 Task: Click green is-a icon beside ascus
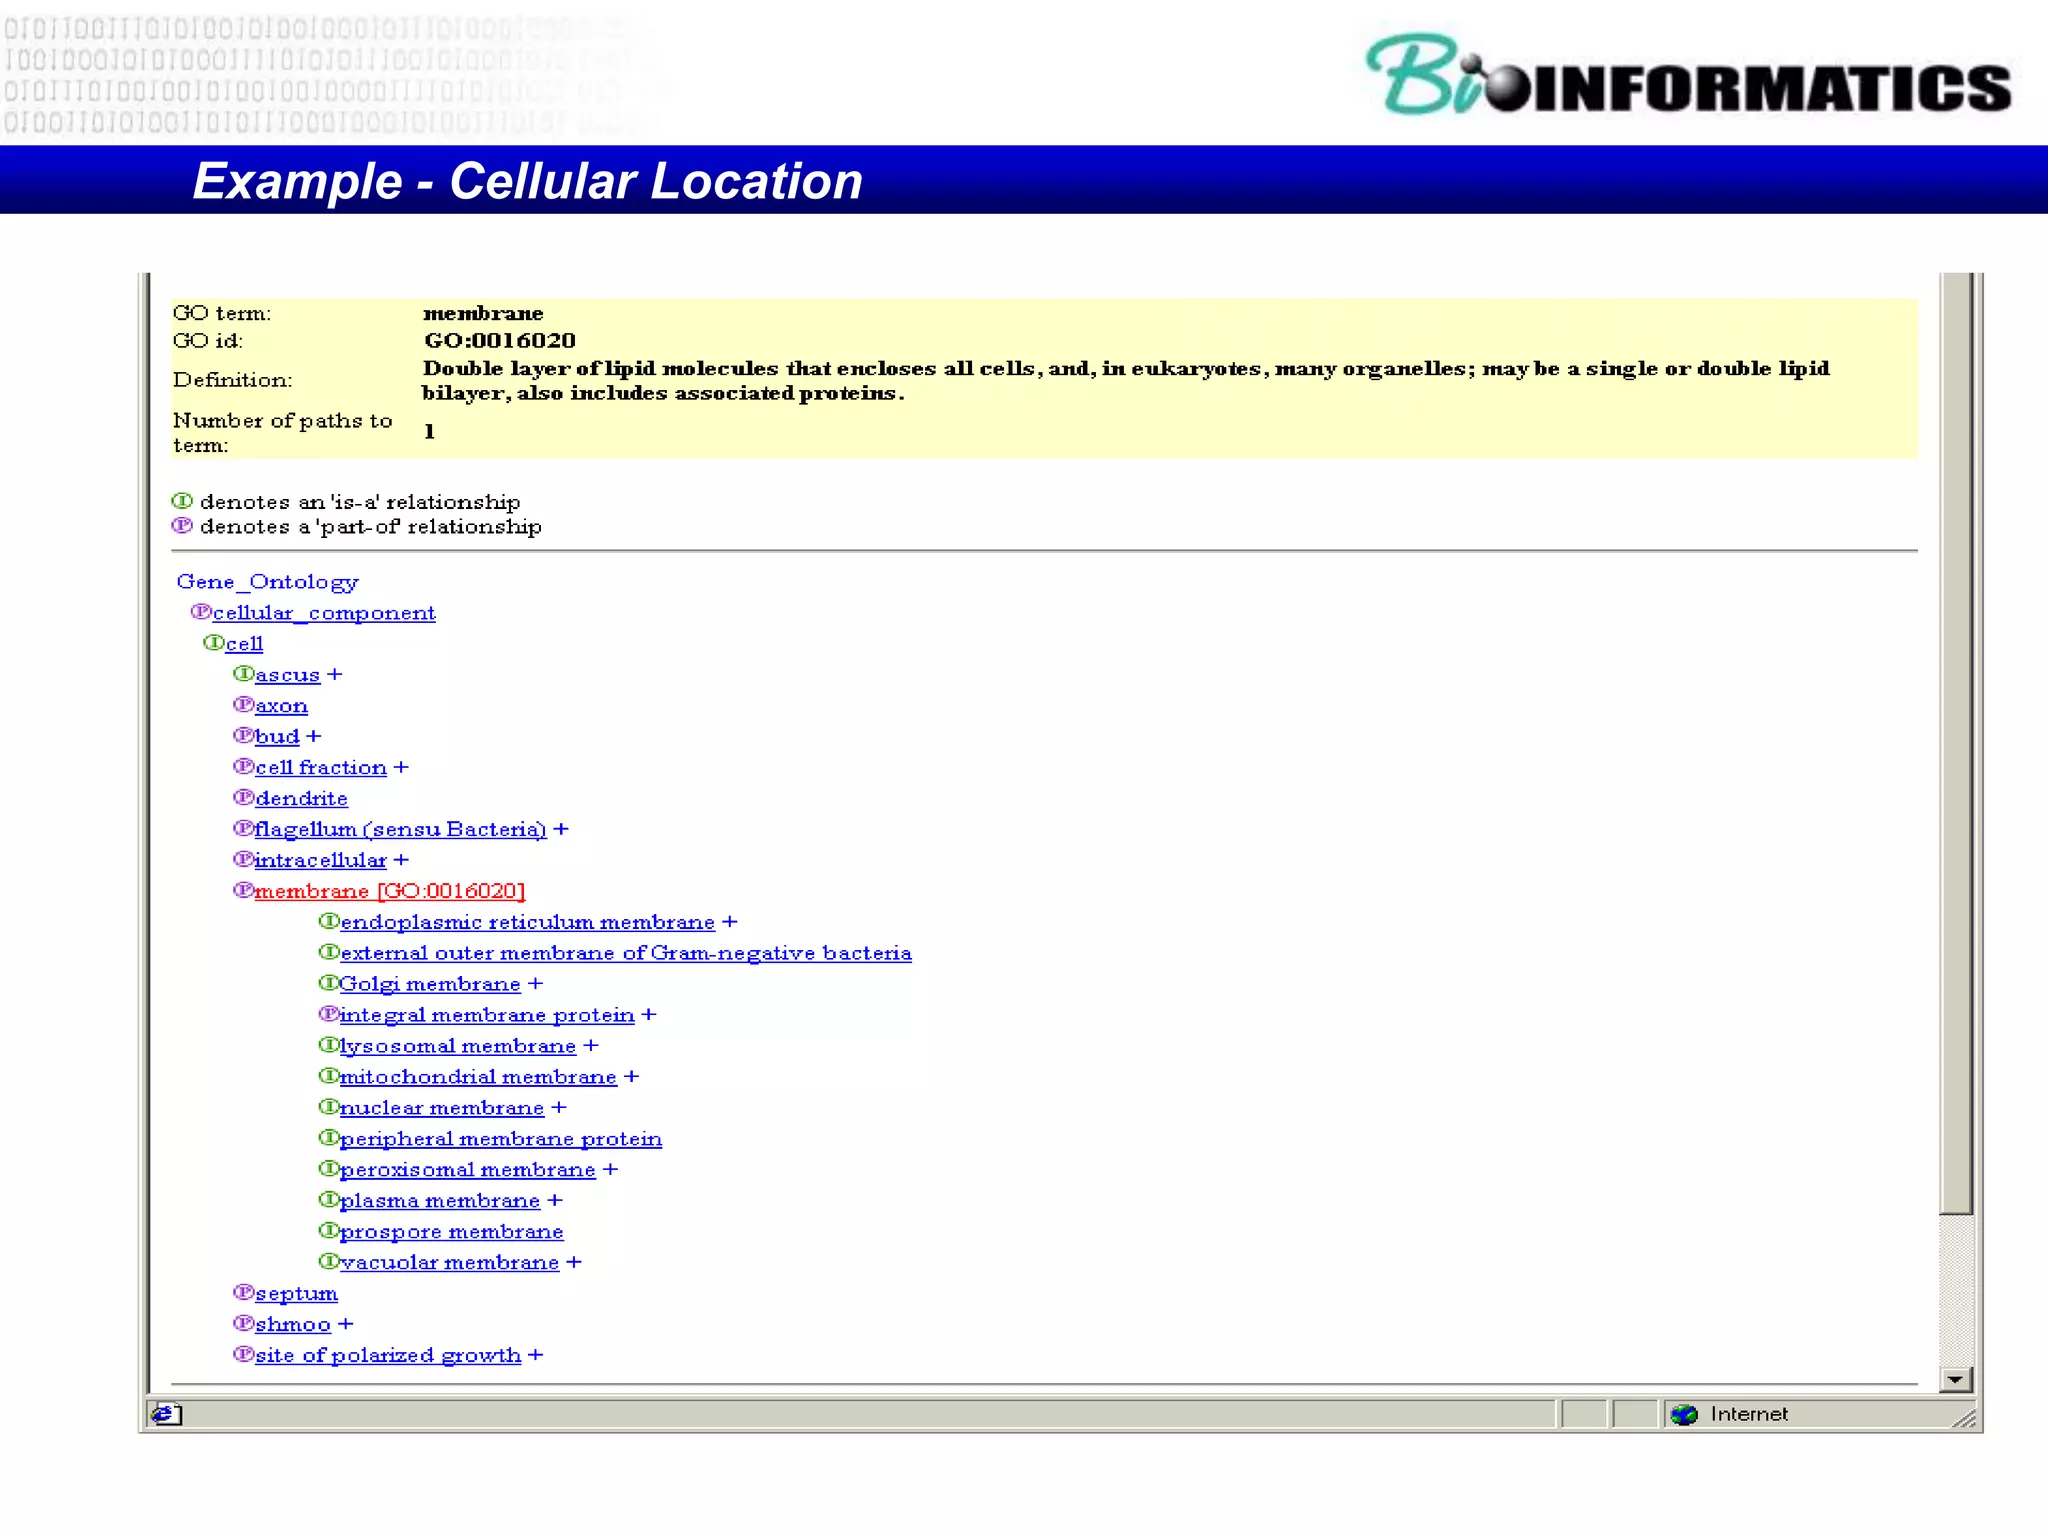coord(243,673)
